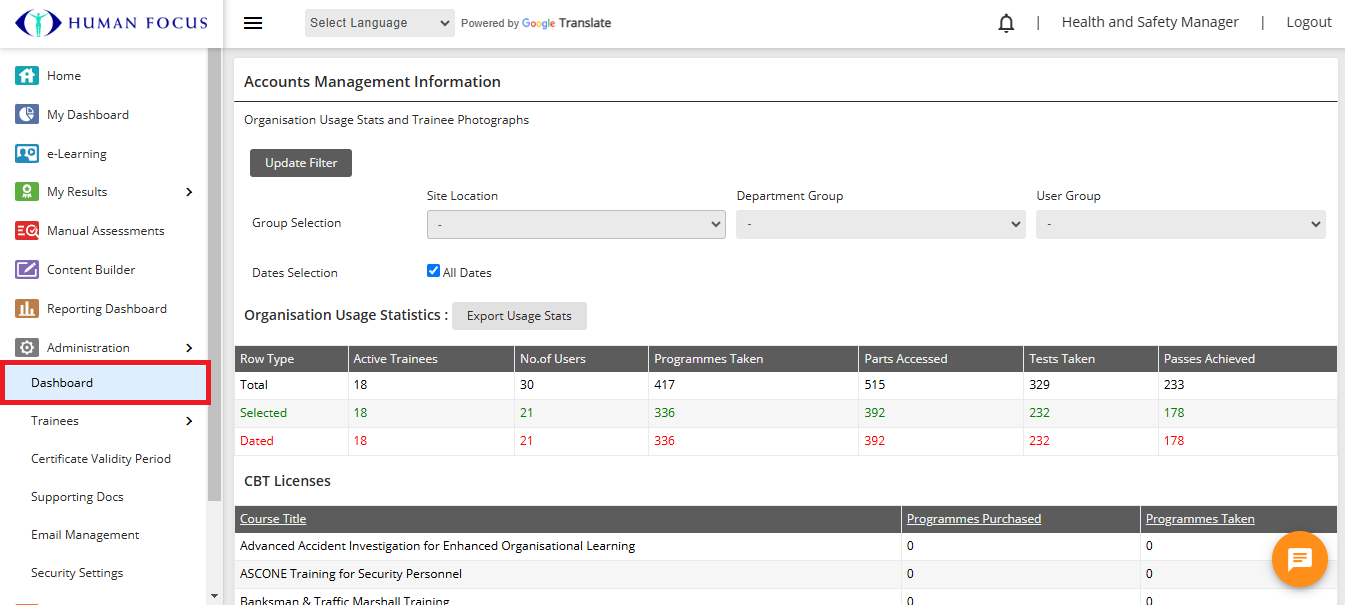The width and height of the screenshot is (1345, 605).
Task: Click the Update Filter button
Action: pos(301,163)
